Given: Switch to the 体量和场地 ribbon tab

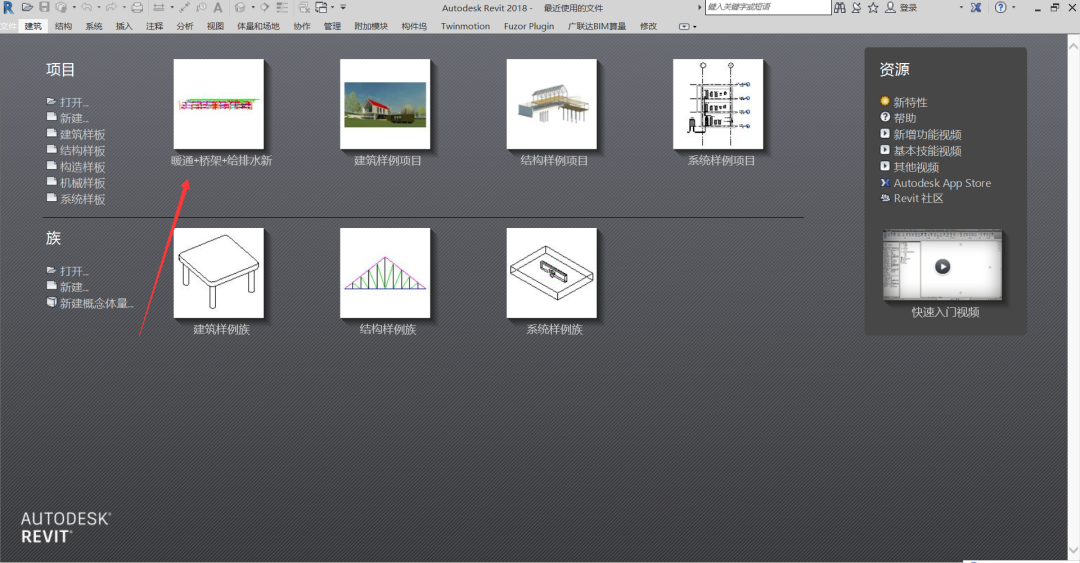Looking at the screenshot, I should coord(258,26).
